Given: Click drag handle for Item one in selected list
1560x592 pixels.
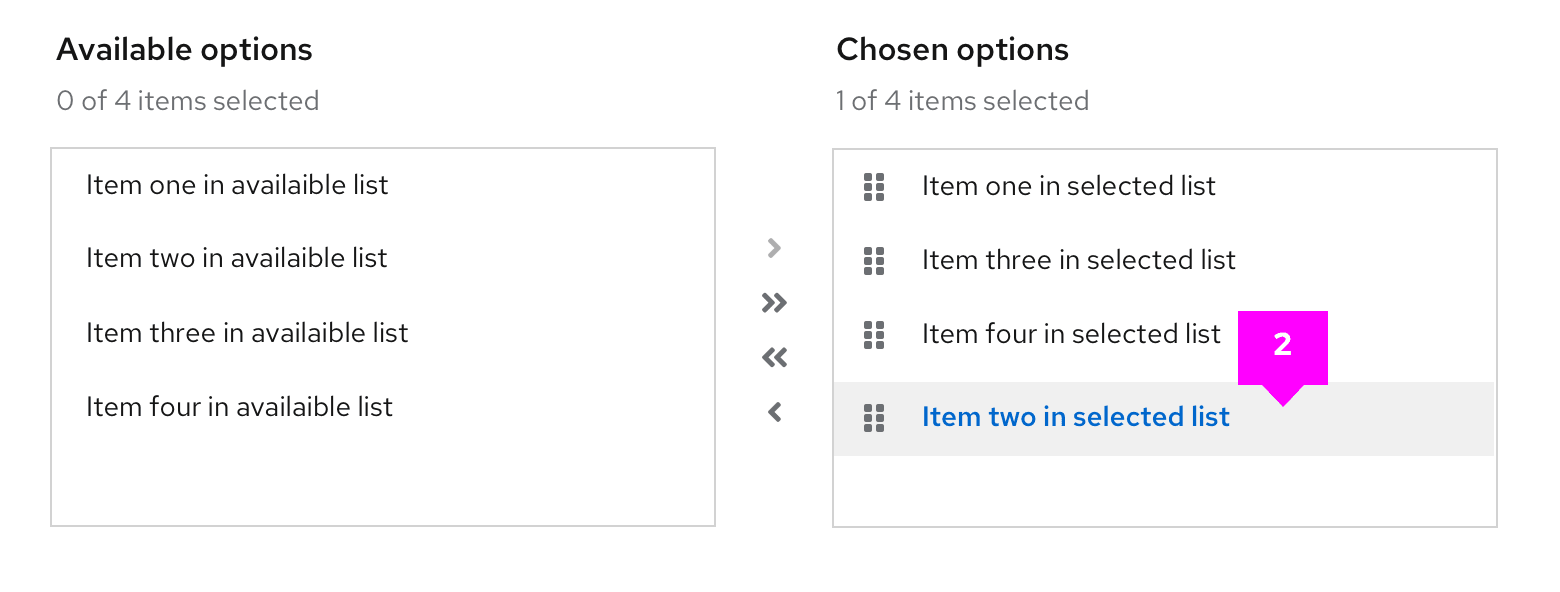Looking at the screenshot, I should [874, 187].
